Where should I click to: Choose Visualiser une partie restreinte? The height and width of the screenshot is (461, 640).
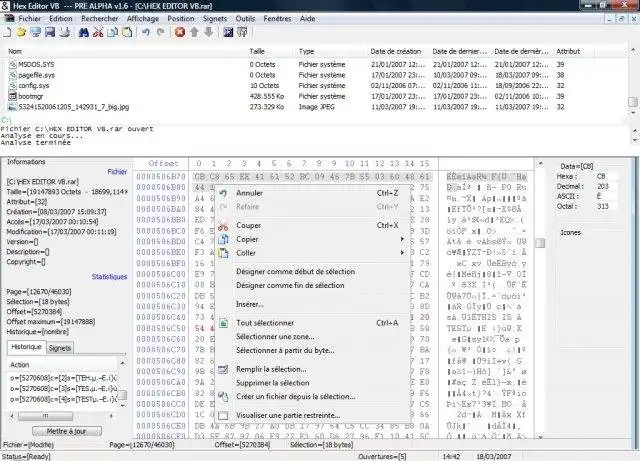(x=312, y=415)
